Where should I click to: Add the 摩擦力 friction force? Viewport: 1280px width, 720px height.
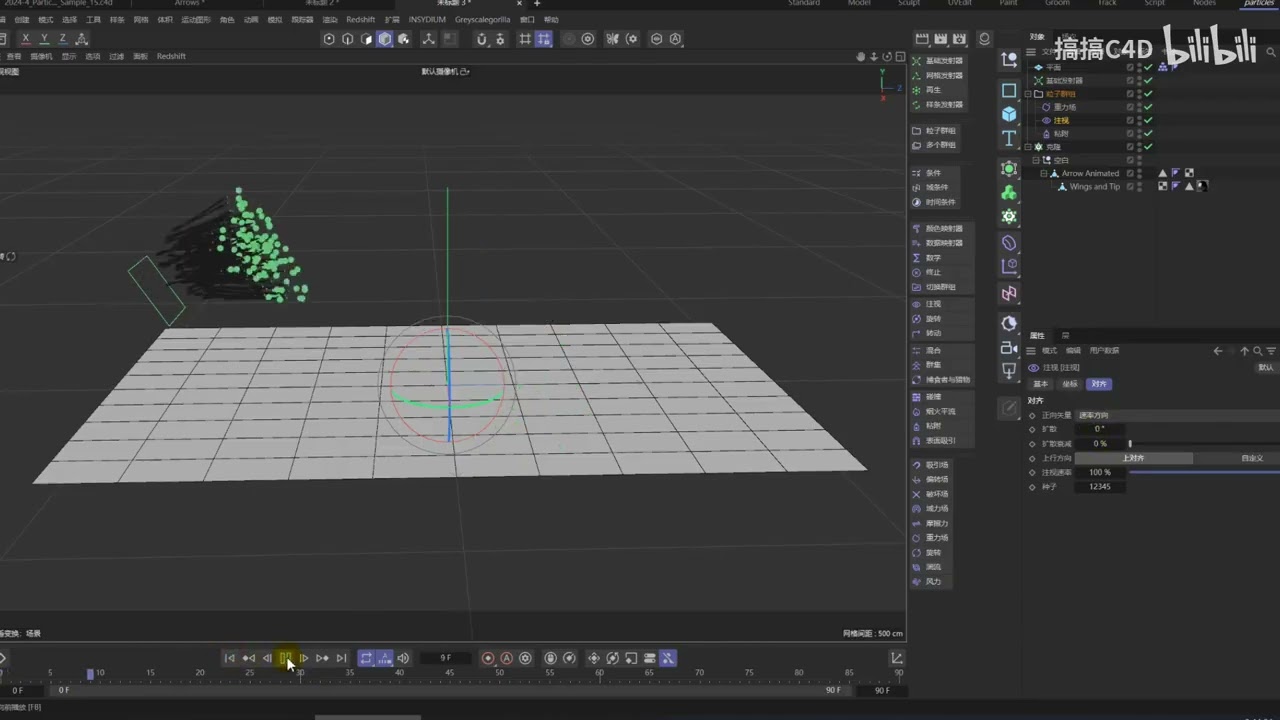coord(931,523)
